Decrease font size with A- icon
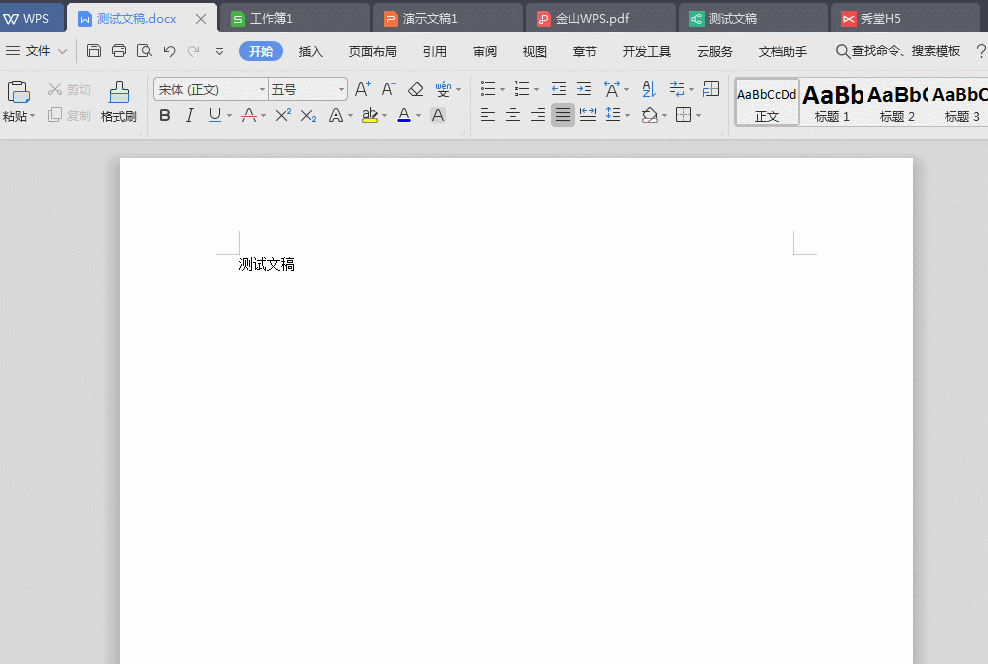 point(388,89)
